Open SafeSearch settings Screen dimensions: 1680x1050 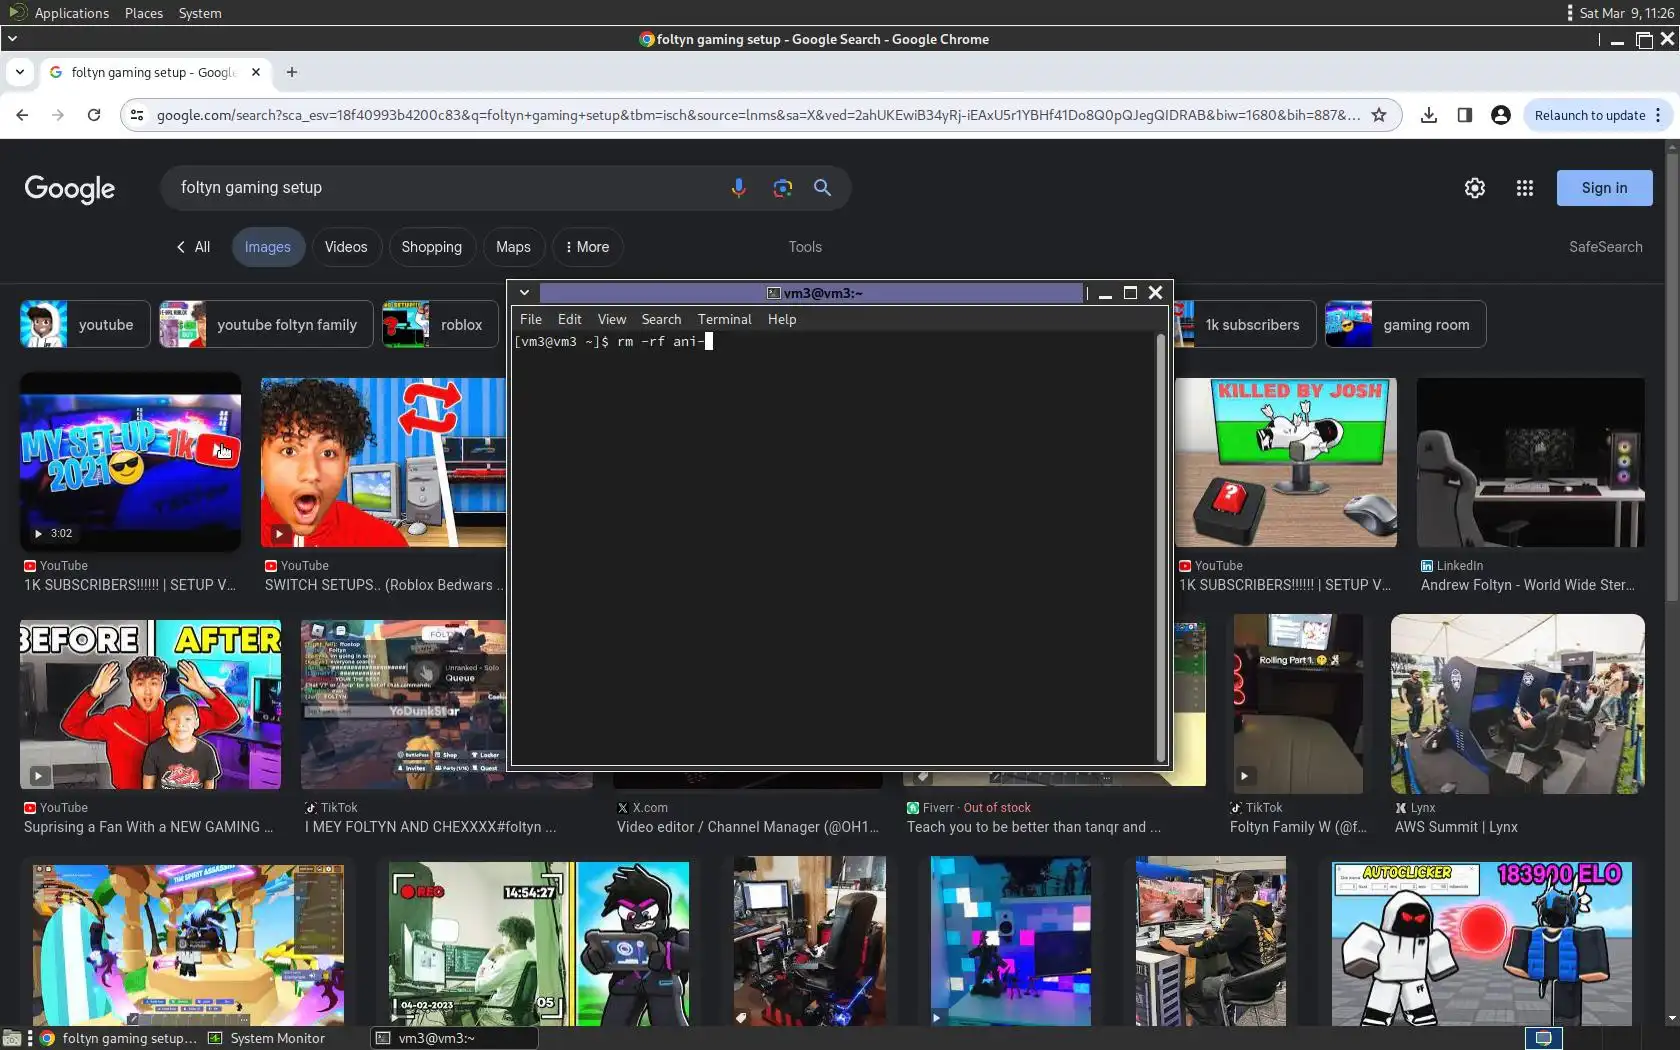pos(1605,247)
